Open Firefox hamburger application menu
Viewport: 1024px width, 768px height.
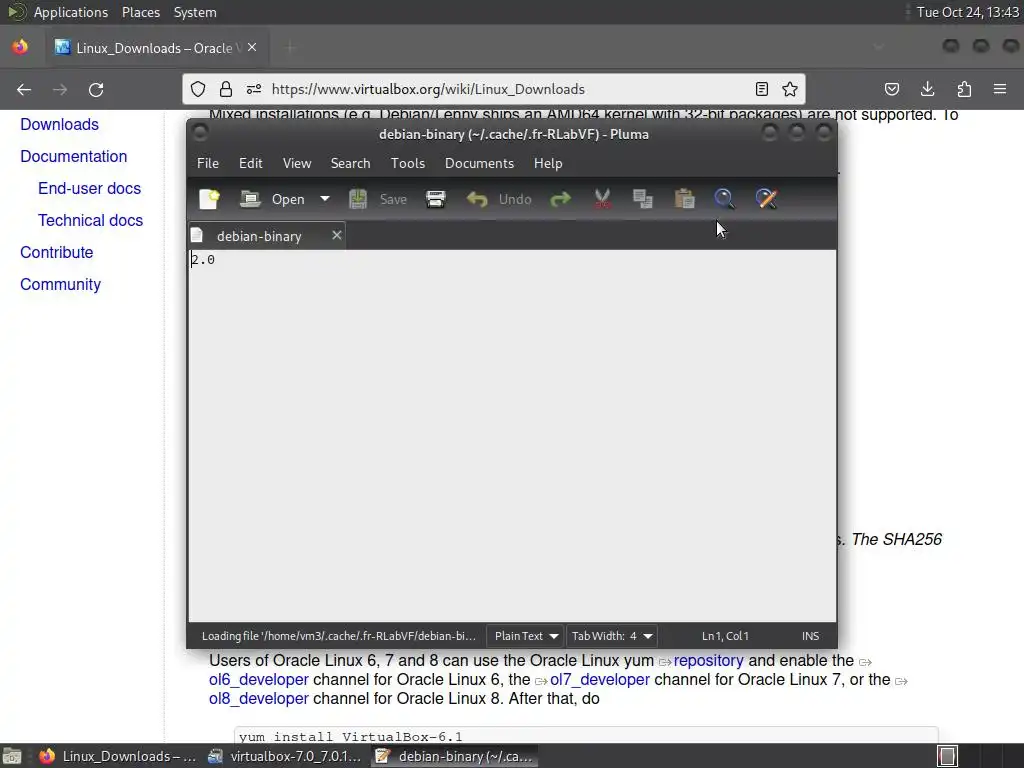[x=1000, y=89]
